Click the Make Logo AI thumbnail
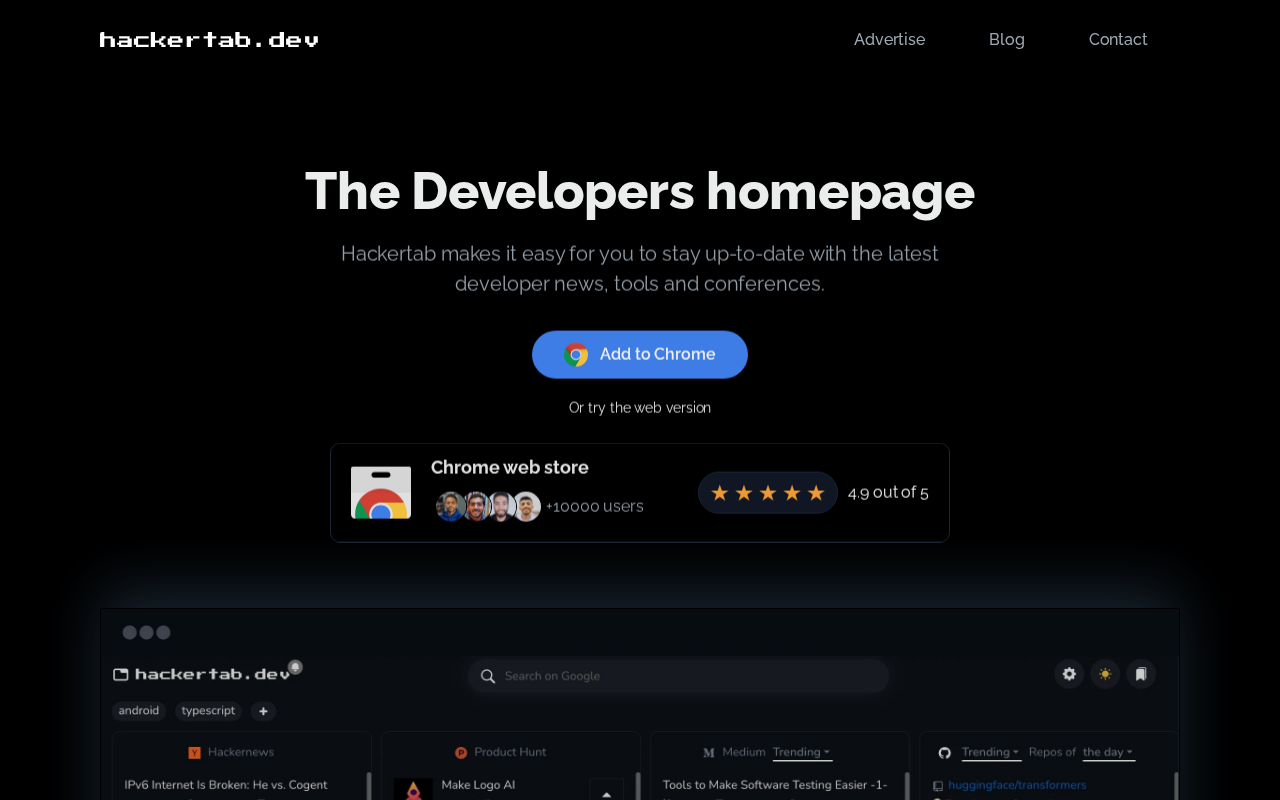The height and width of the screenshot is (800, 1280). pyautogui.click(x=413, y=789)
